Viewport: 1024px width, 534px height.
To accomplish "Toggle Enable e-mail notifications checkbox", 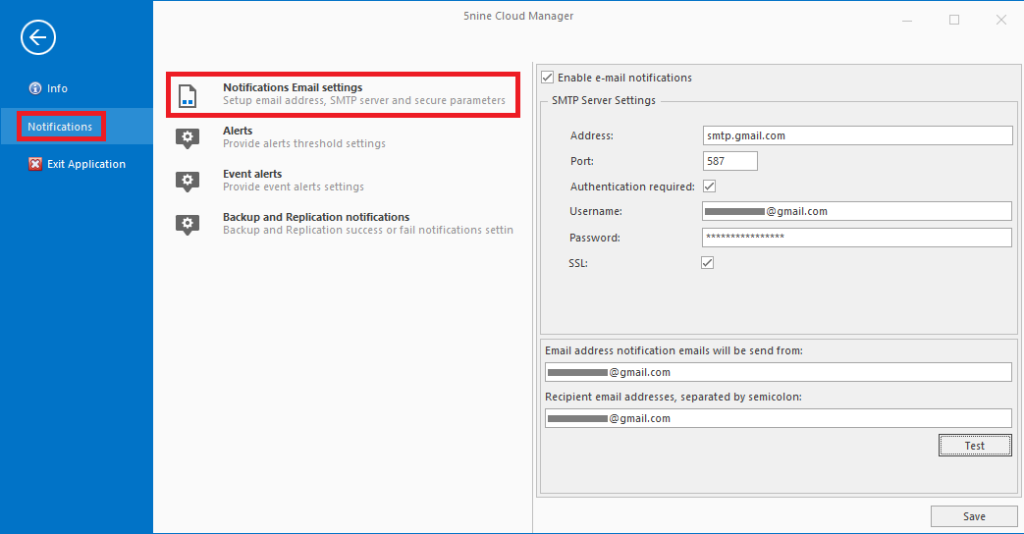I will pyautogui.click(x=547, y=77).
